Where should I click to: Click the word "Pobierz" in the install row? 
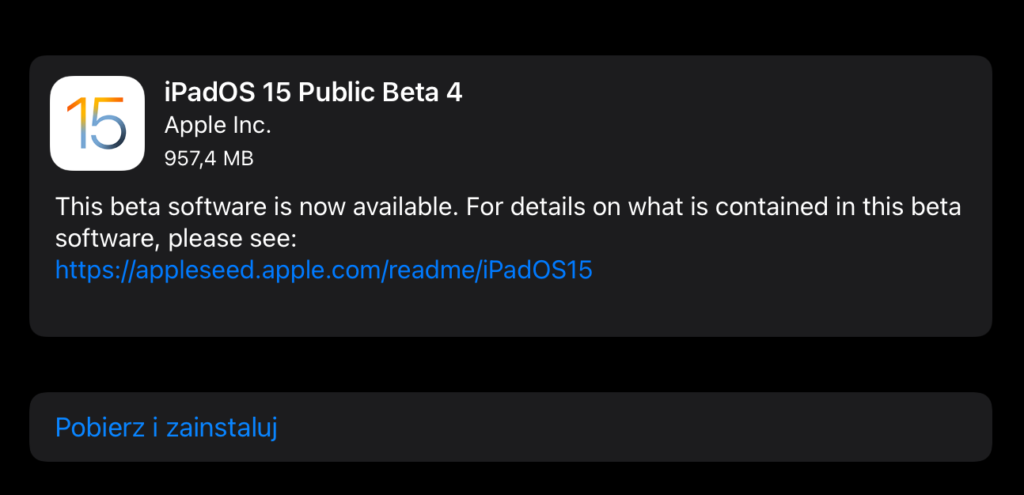click(98, 427)
